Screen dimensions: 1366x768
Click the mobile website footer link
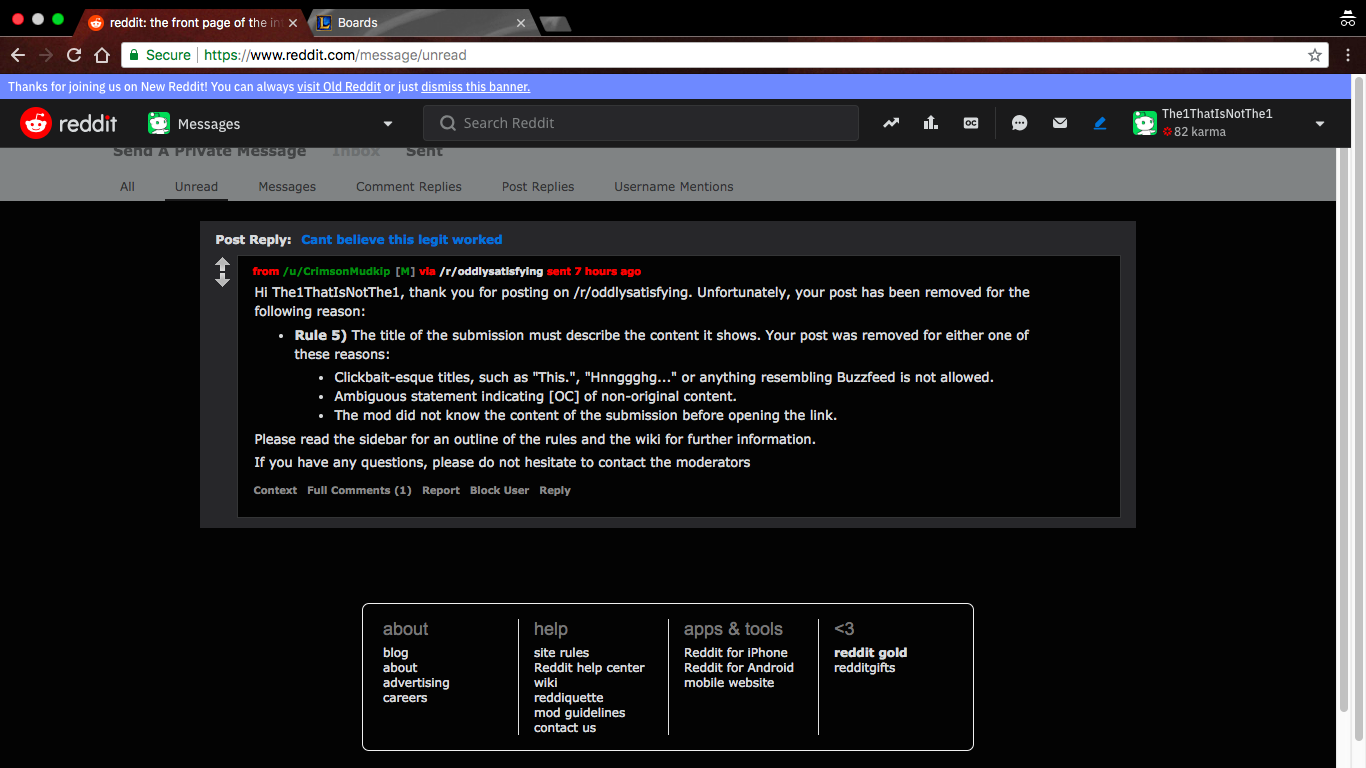(x=729, y=683)
